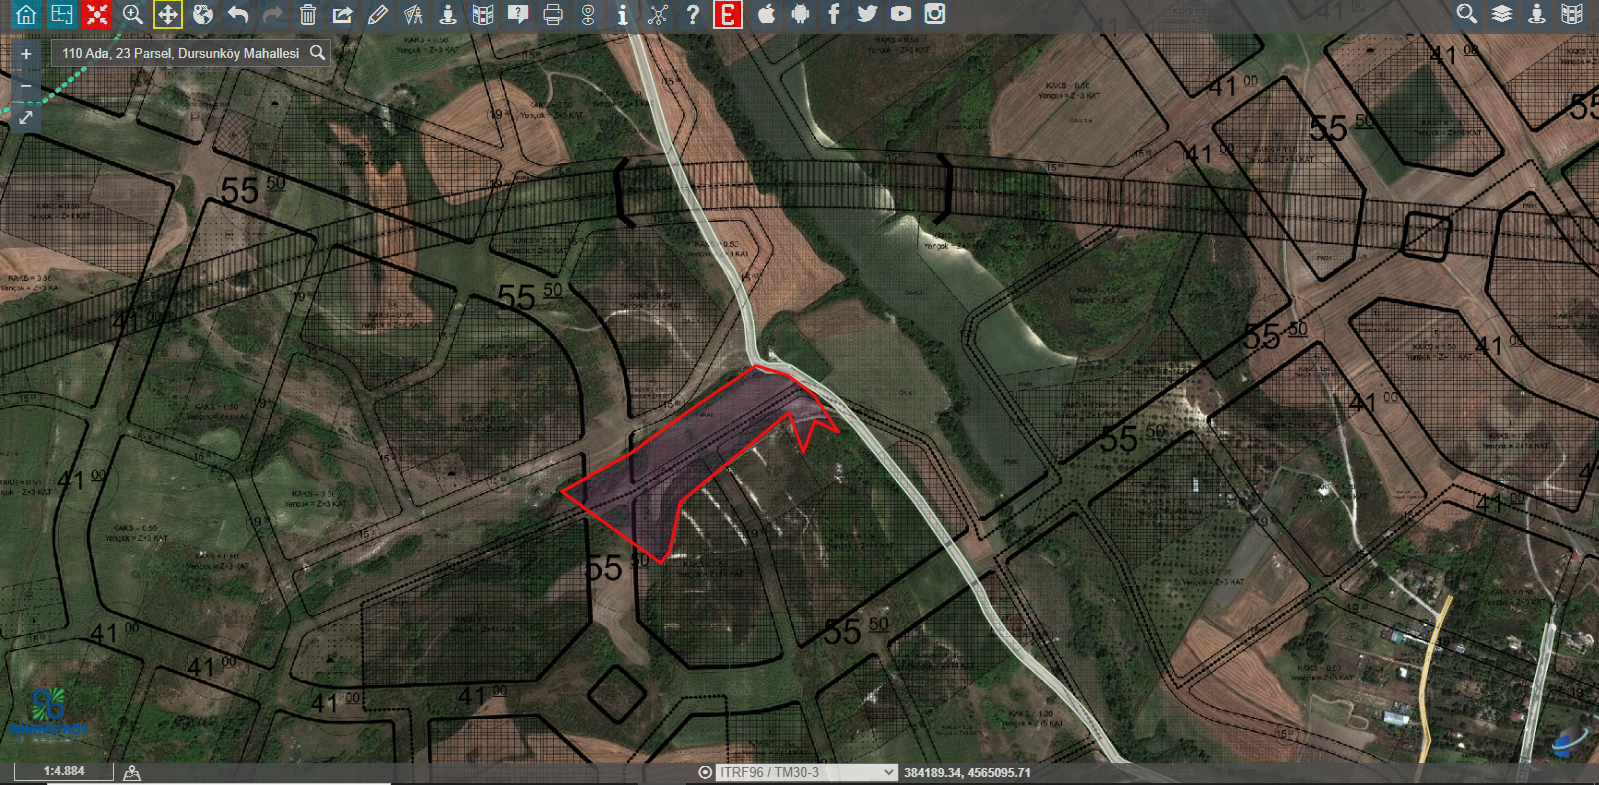
Task: Toggle the coordinate target circle icon
Action: click(705, 772)
